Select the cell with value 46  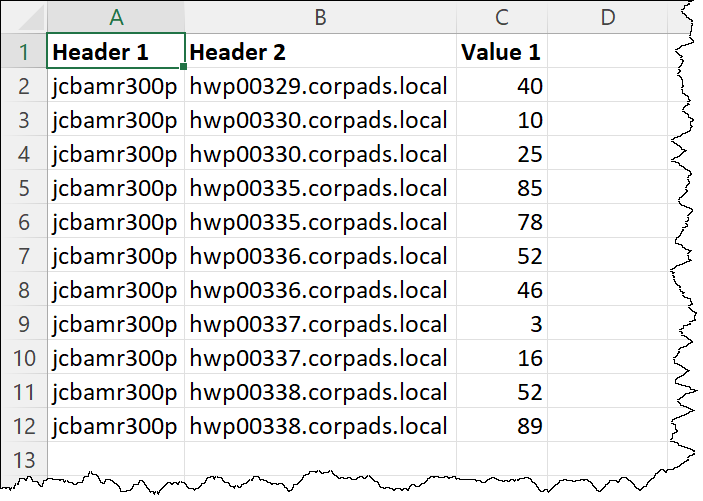coord(502,290)
